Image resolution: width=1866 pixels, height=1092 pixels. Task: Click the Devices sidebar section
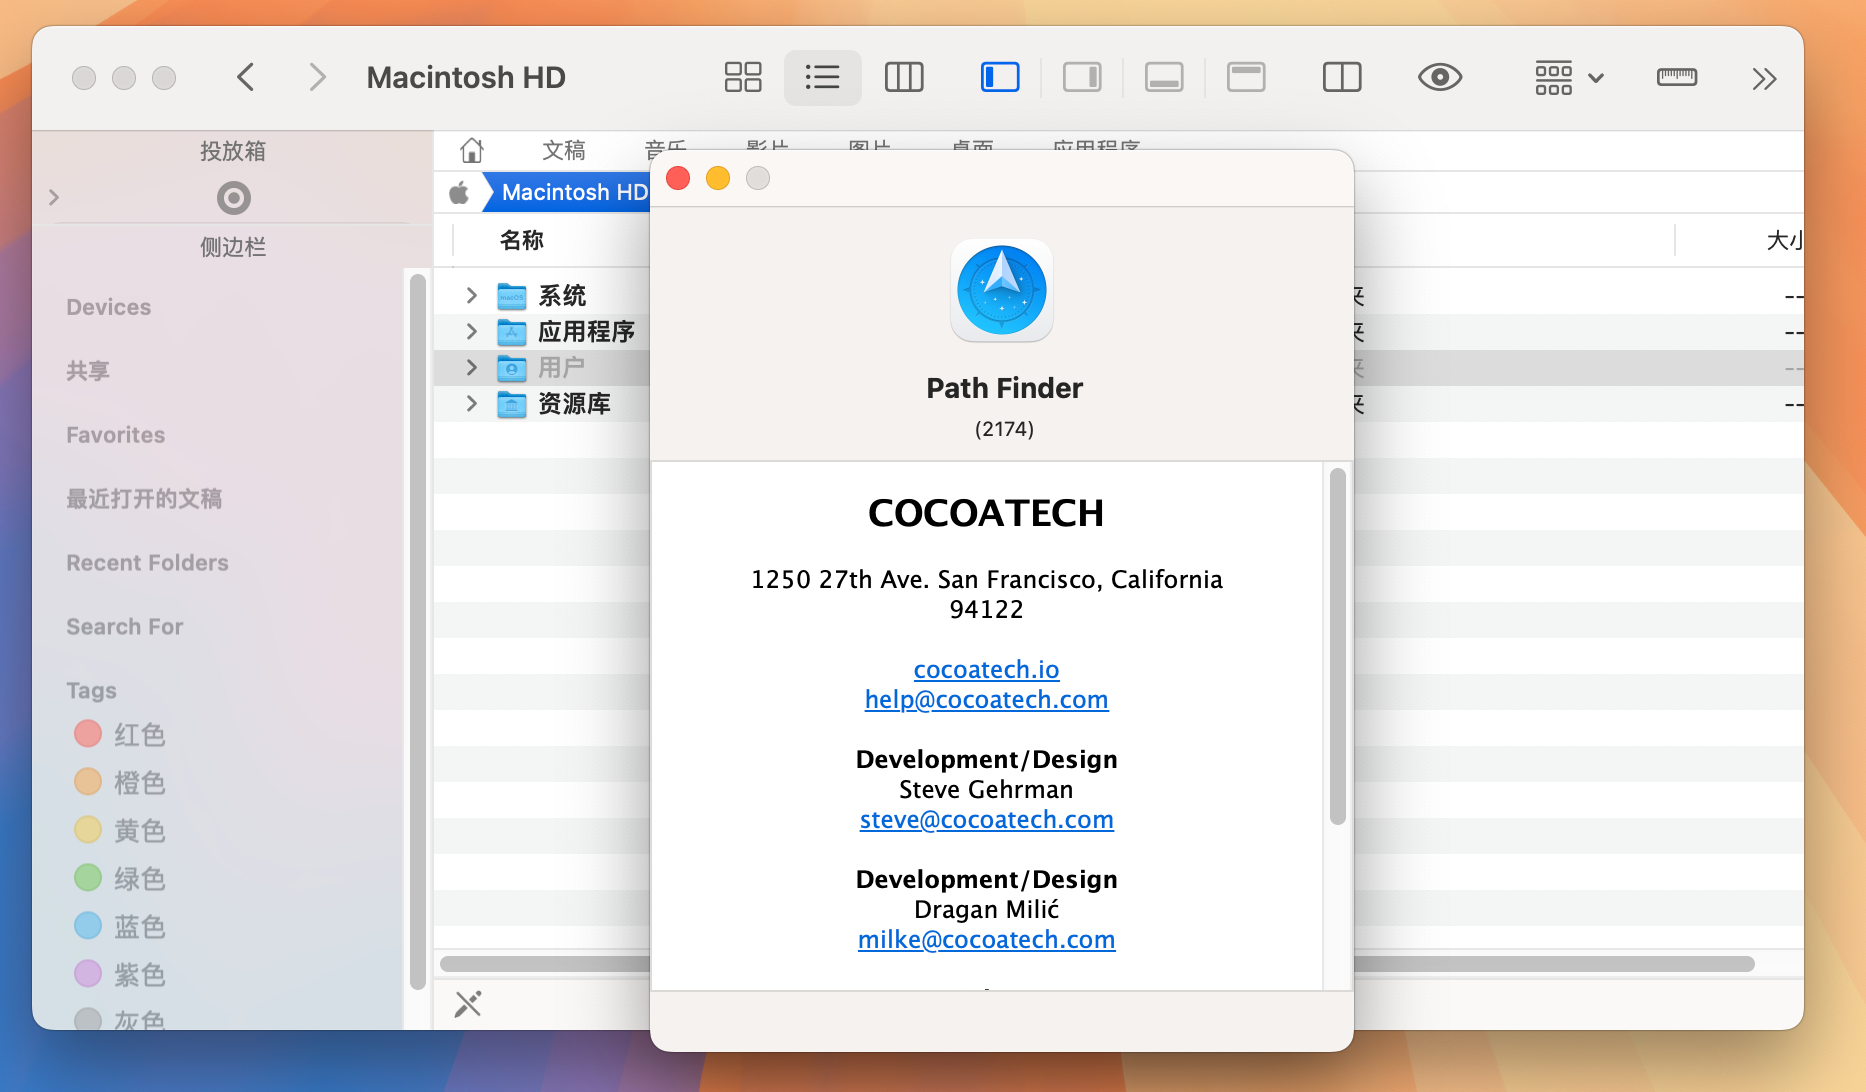109,307
